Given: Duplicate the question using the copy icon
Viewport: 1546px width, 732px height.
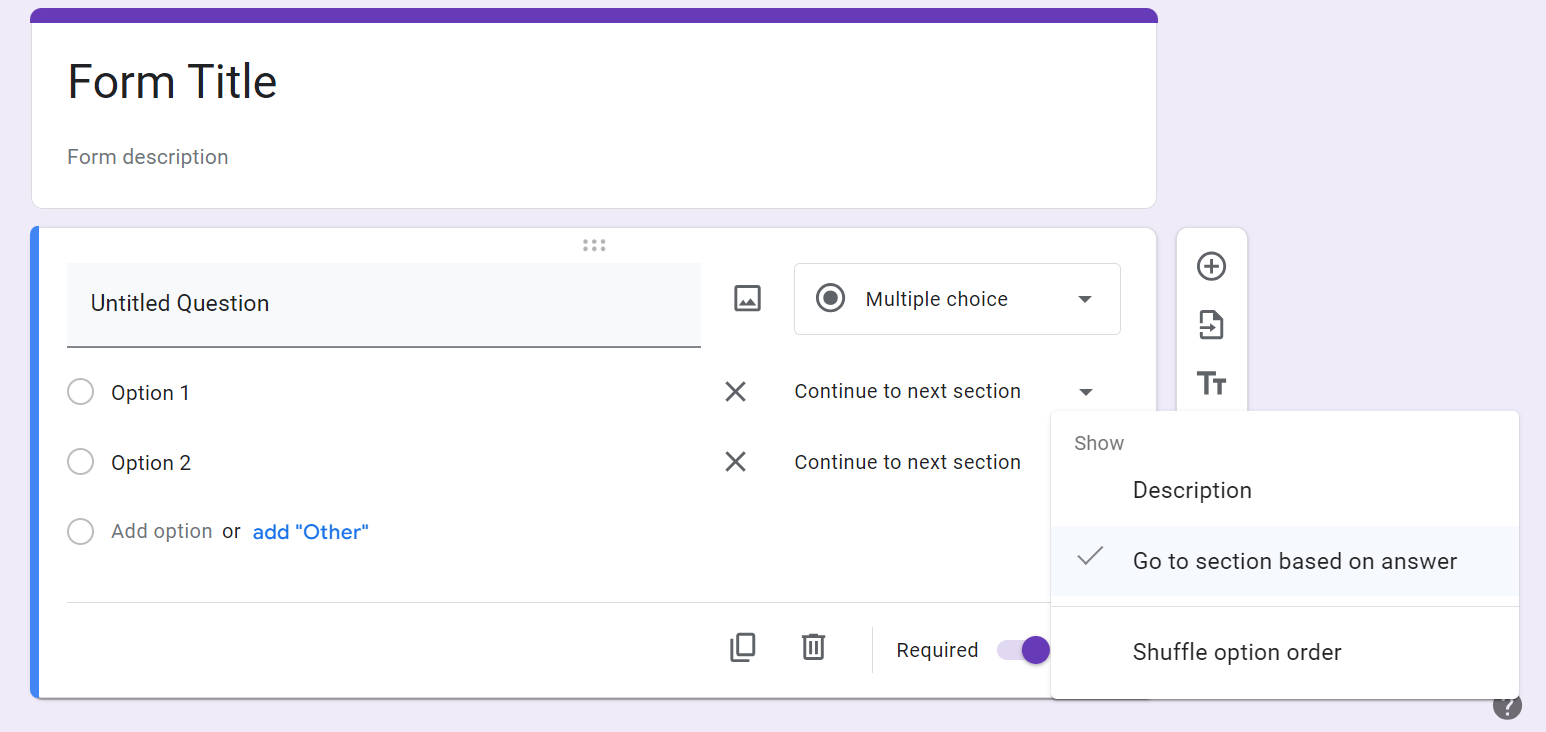Looking at the screenshot, I should pos(742,648).
